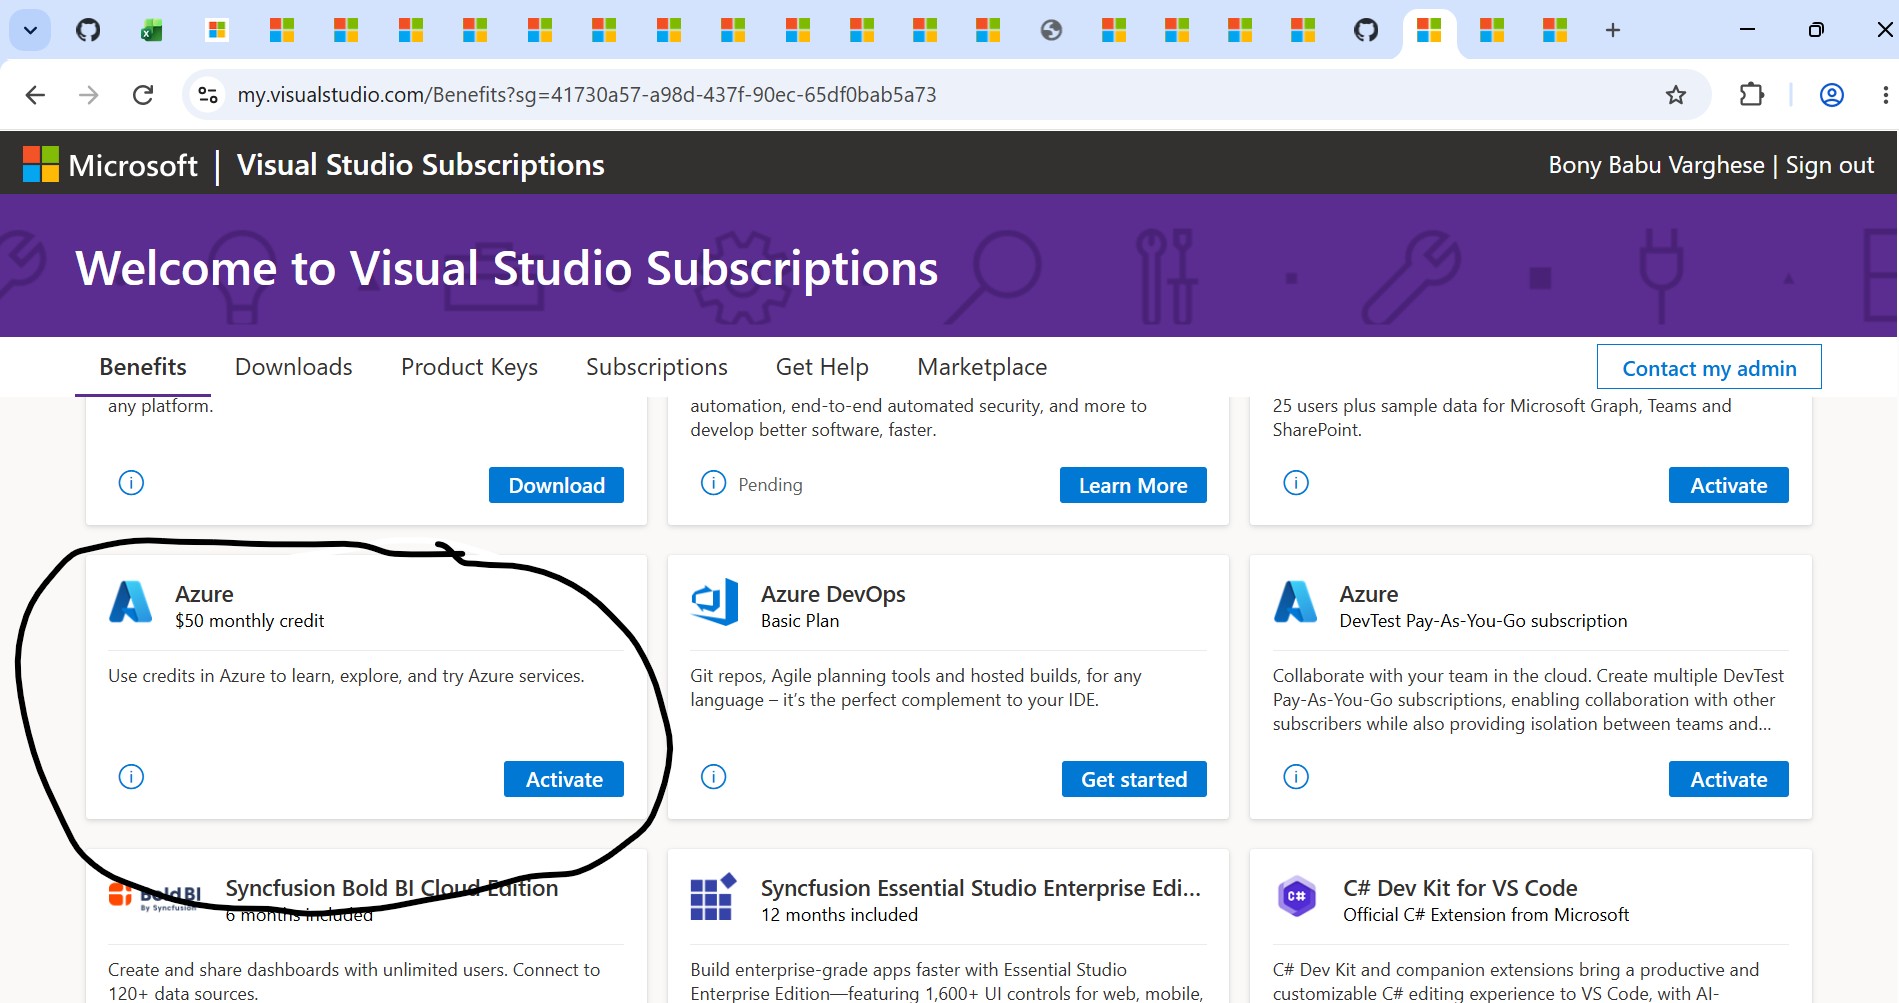Switch to the Downloads tab

click(294, 367)
